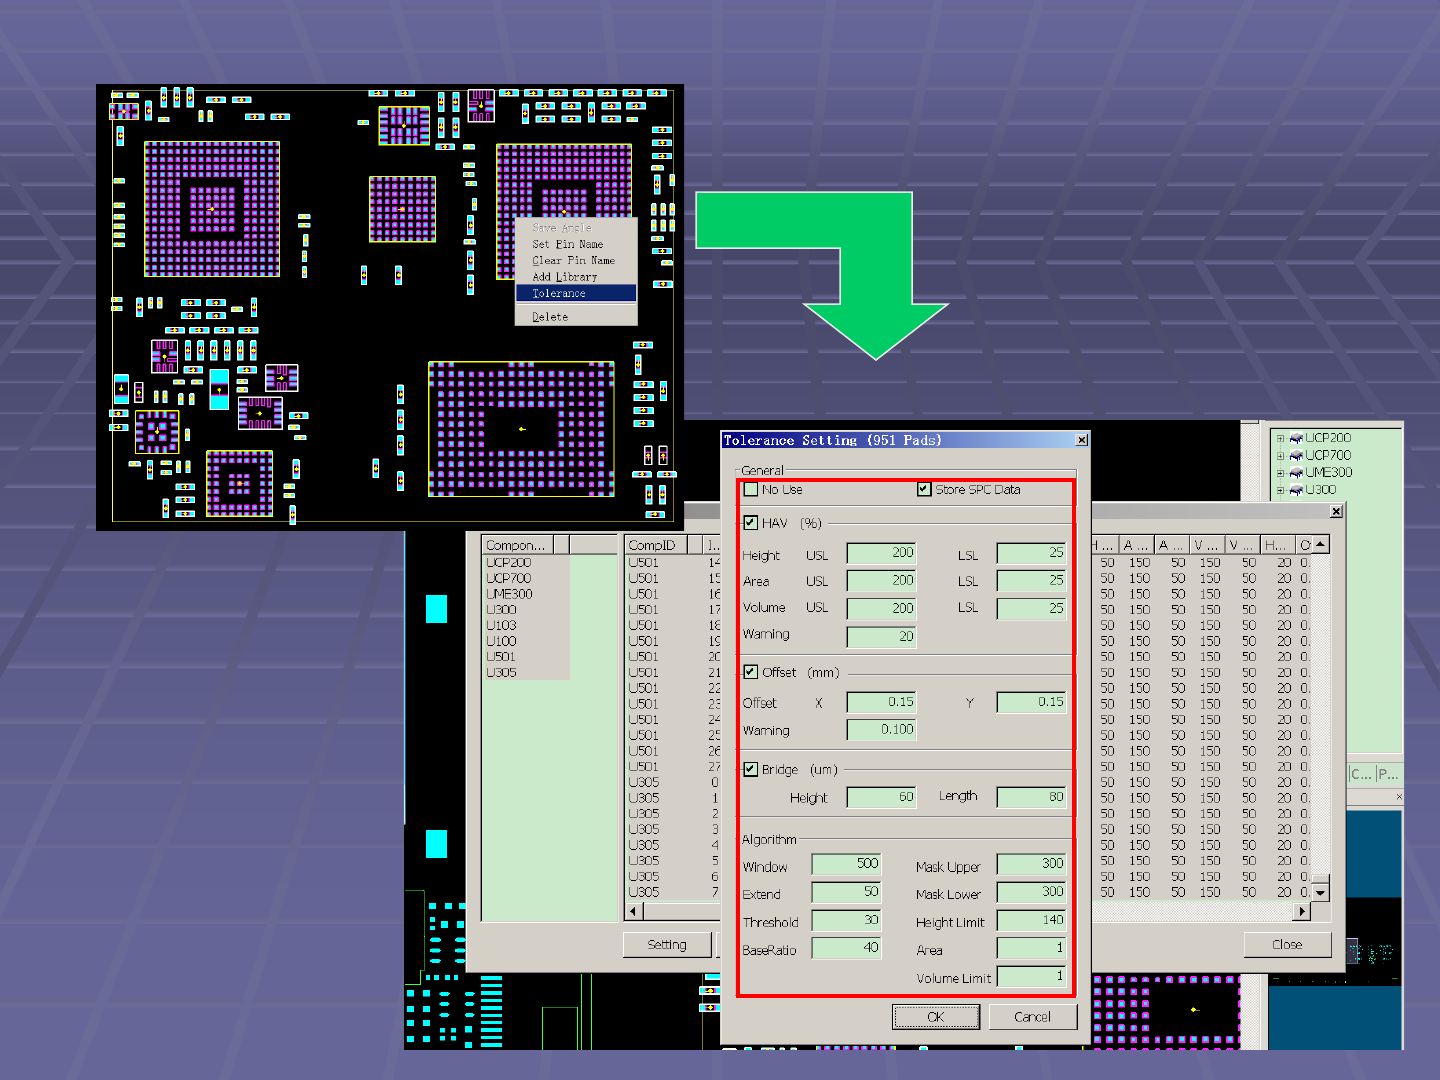Click the HAV Height USL field
Viewport: 1440px width, 1080px height.
[882, 553]
